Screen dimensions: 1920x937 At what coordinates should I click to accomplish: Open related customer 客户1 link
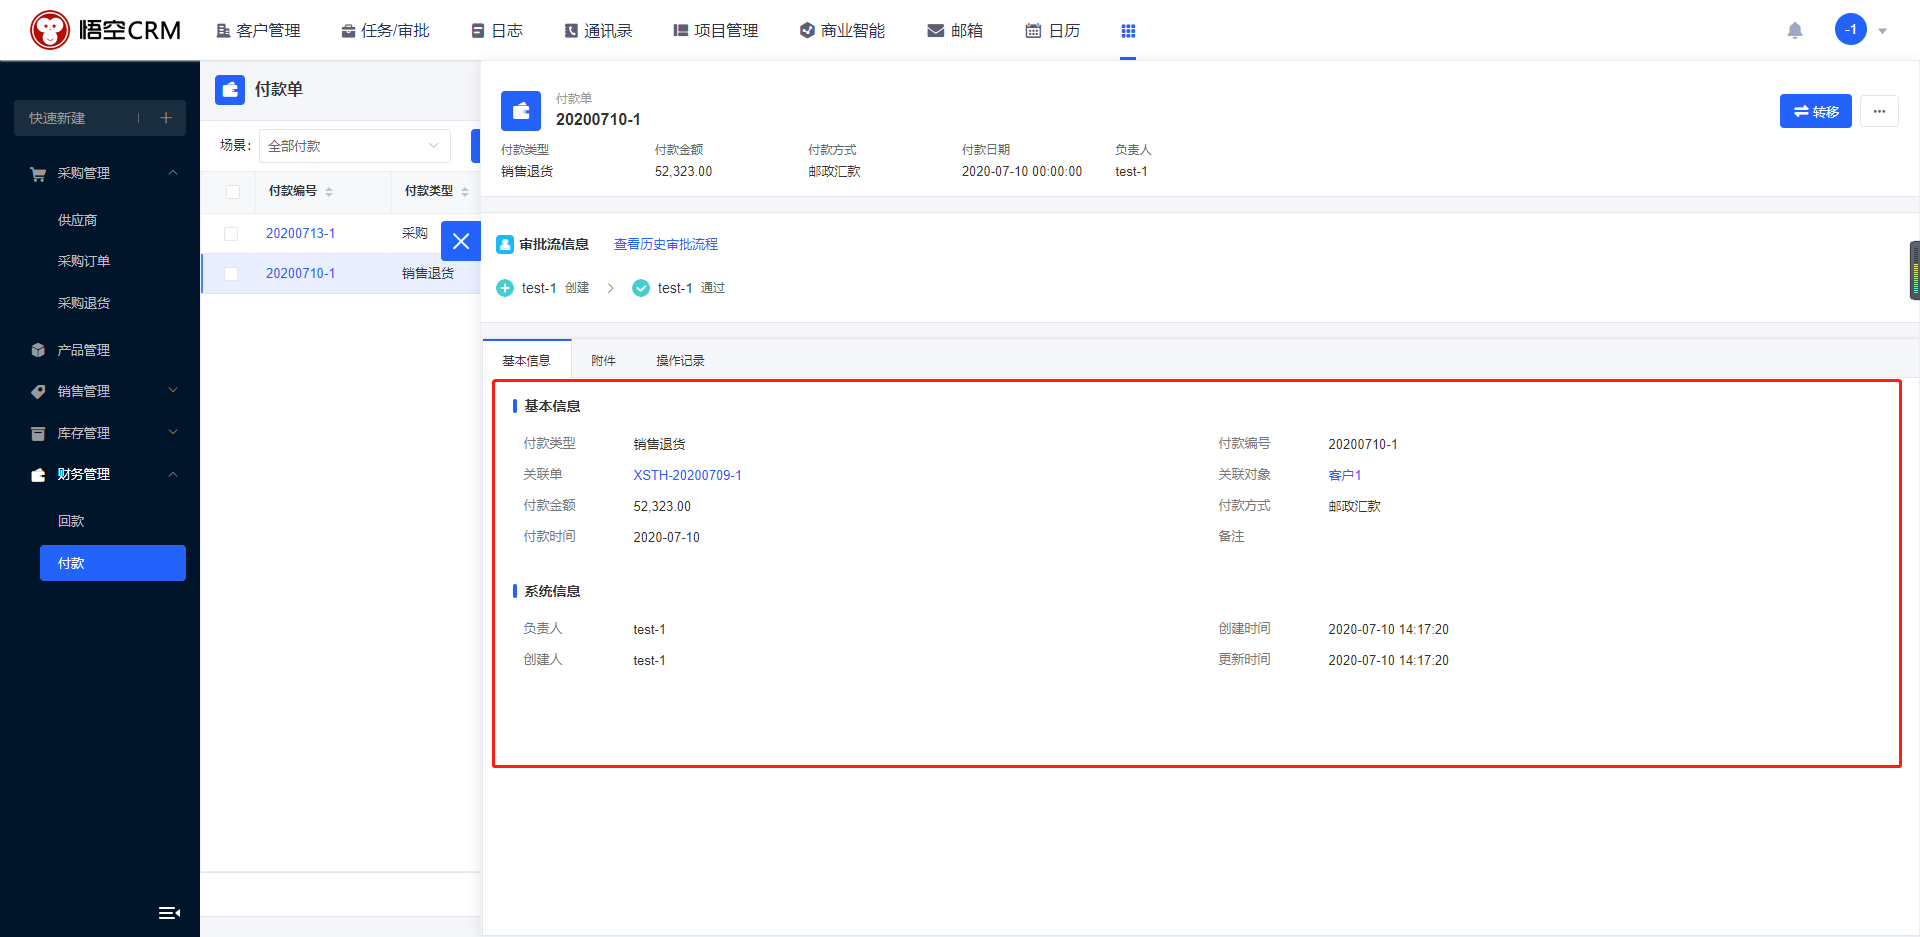click(1344, 475)
